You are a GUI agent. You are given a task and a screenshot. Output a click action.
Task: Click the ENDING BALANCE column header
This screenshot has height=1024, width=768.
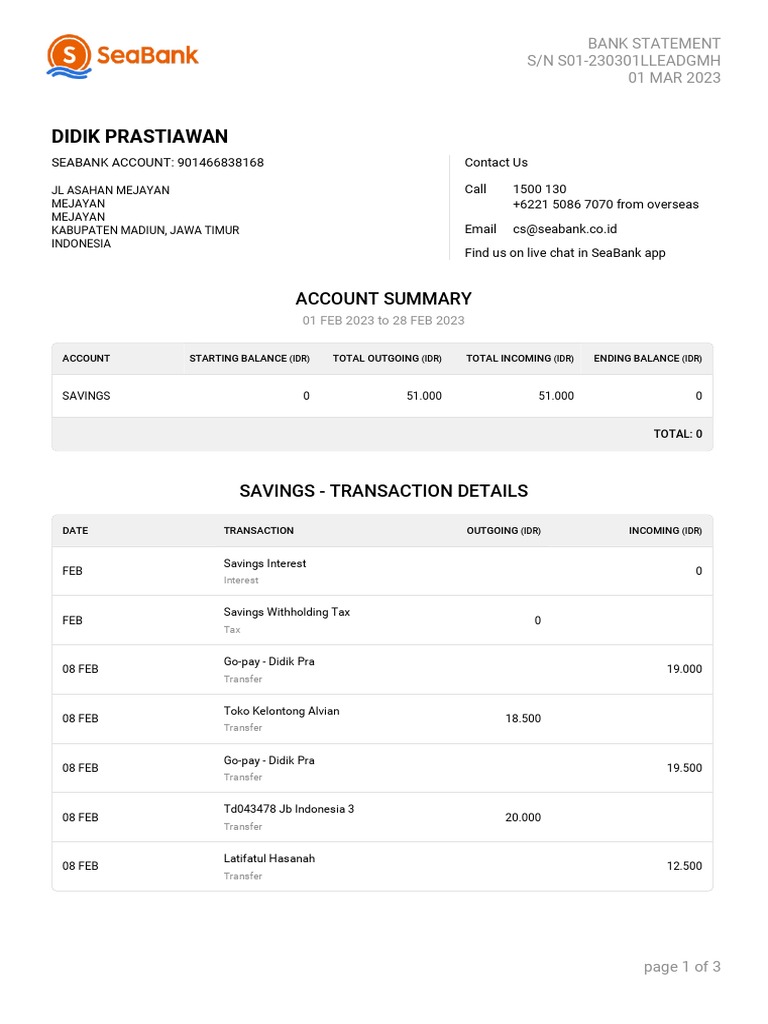[x=648, y=359]
